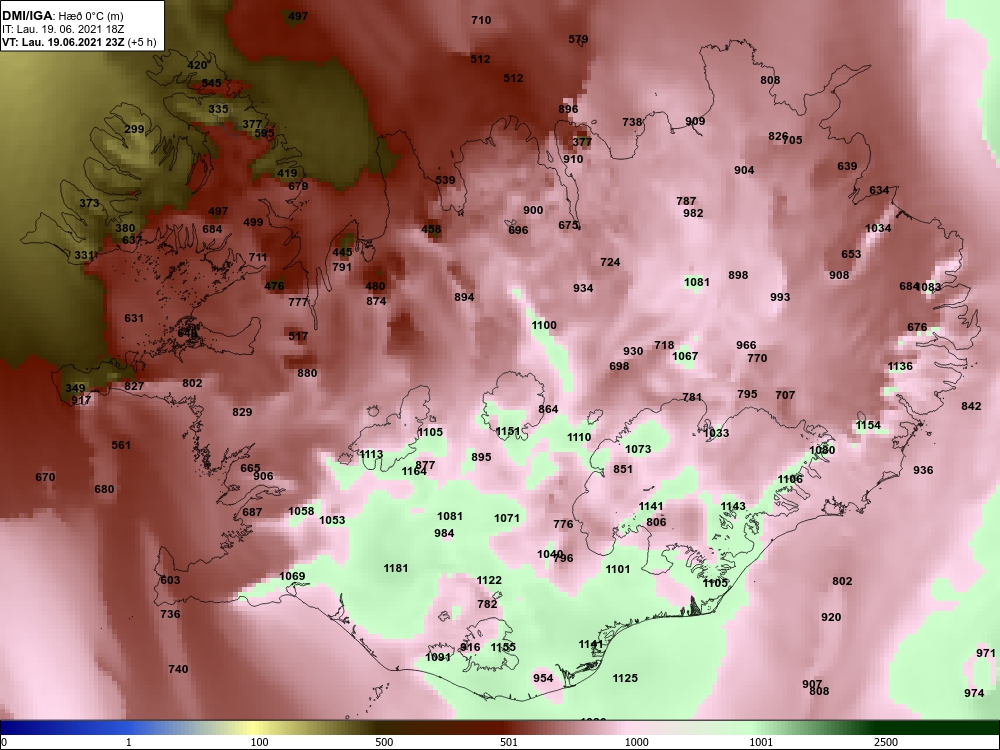Click the 100 label on the color scale

tap(259, 742)
